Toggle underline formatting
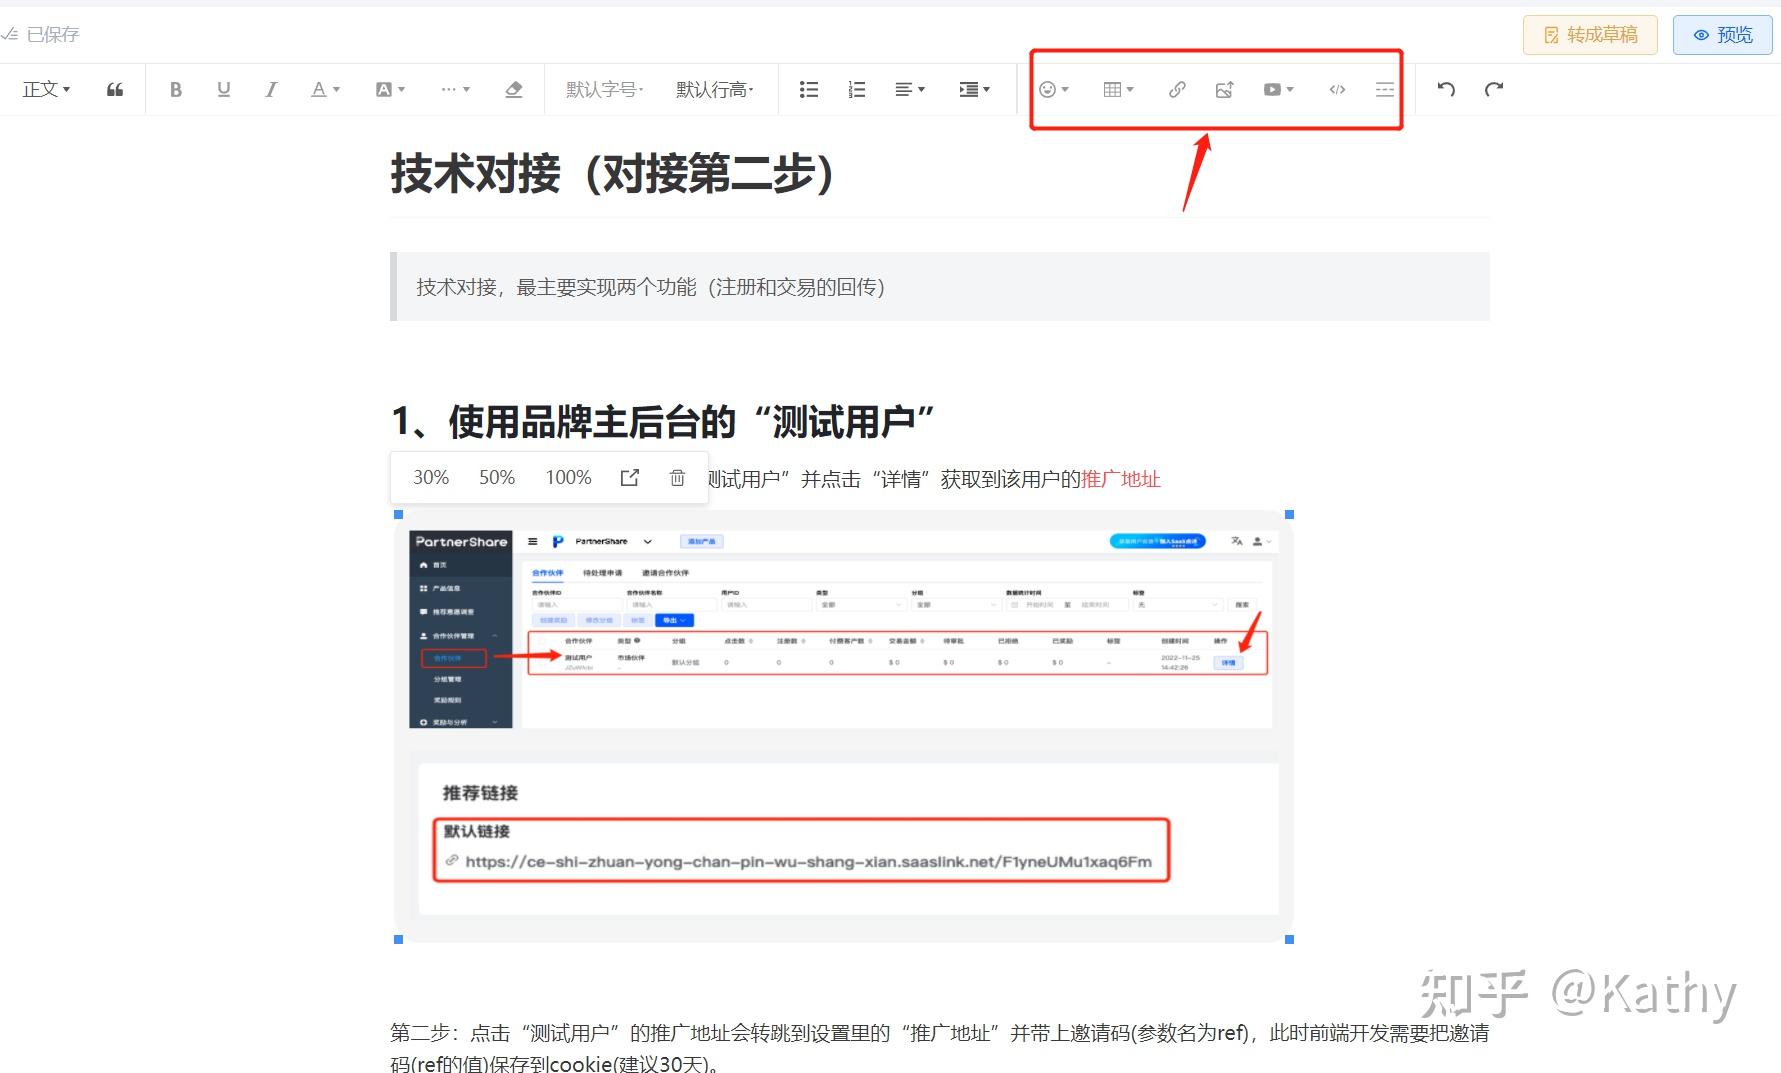1781x1073 pixels. pyautogui.click(x=224, y=90)
